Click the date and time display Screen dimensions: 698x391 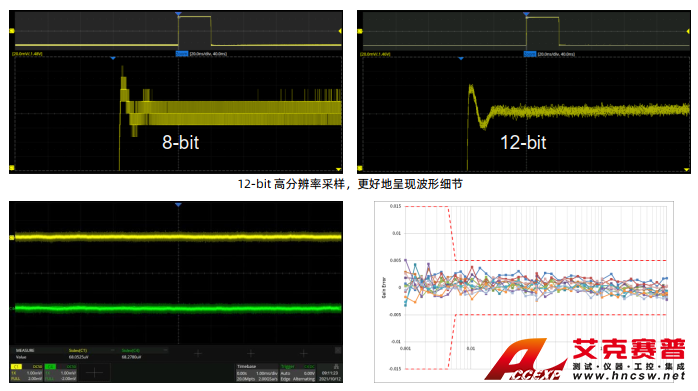330,376
